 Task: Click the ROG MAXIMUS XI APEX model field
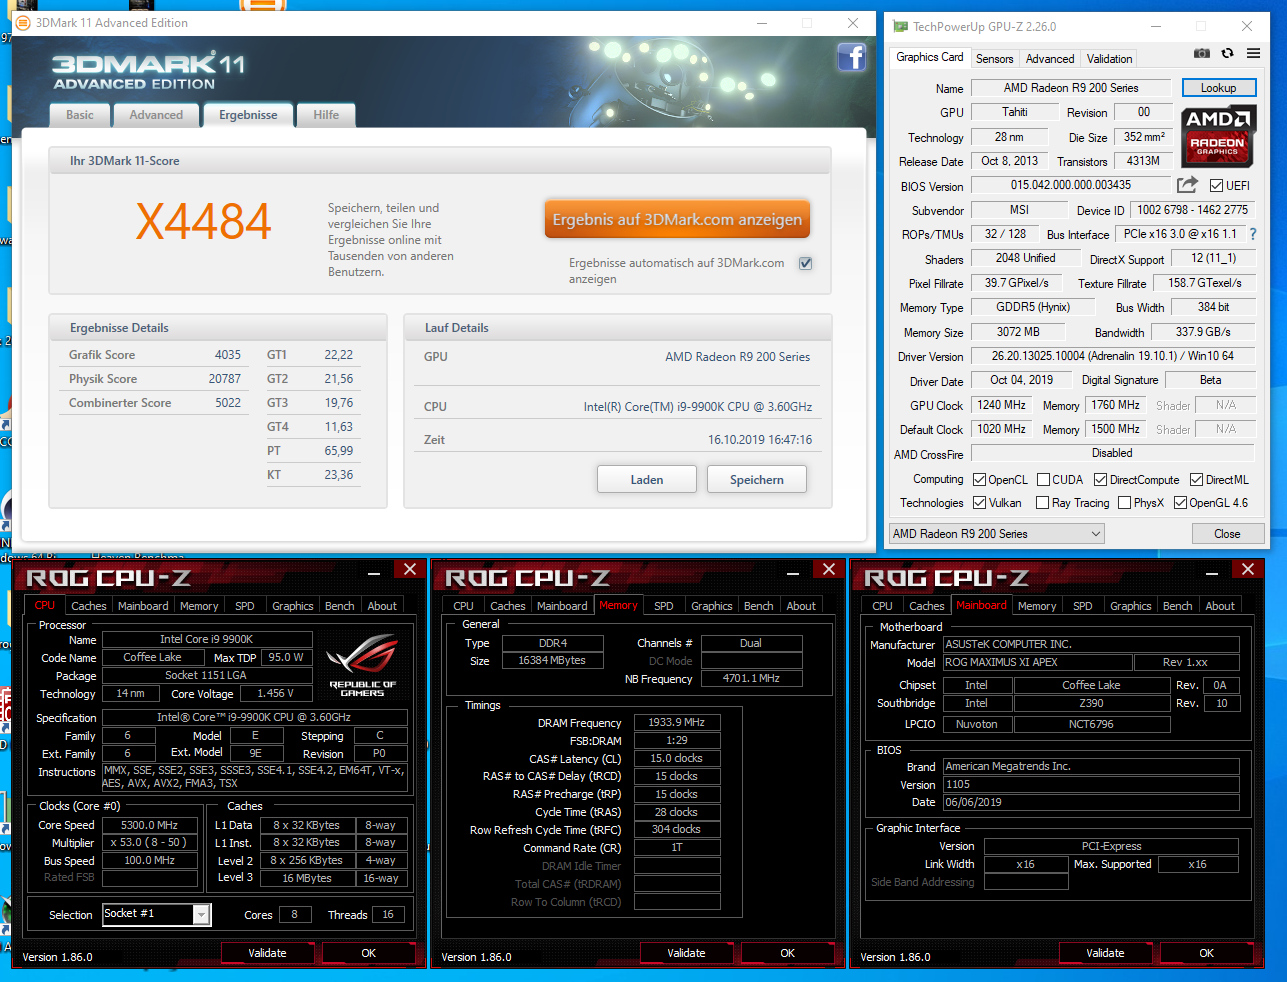coord(1038,662)
